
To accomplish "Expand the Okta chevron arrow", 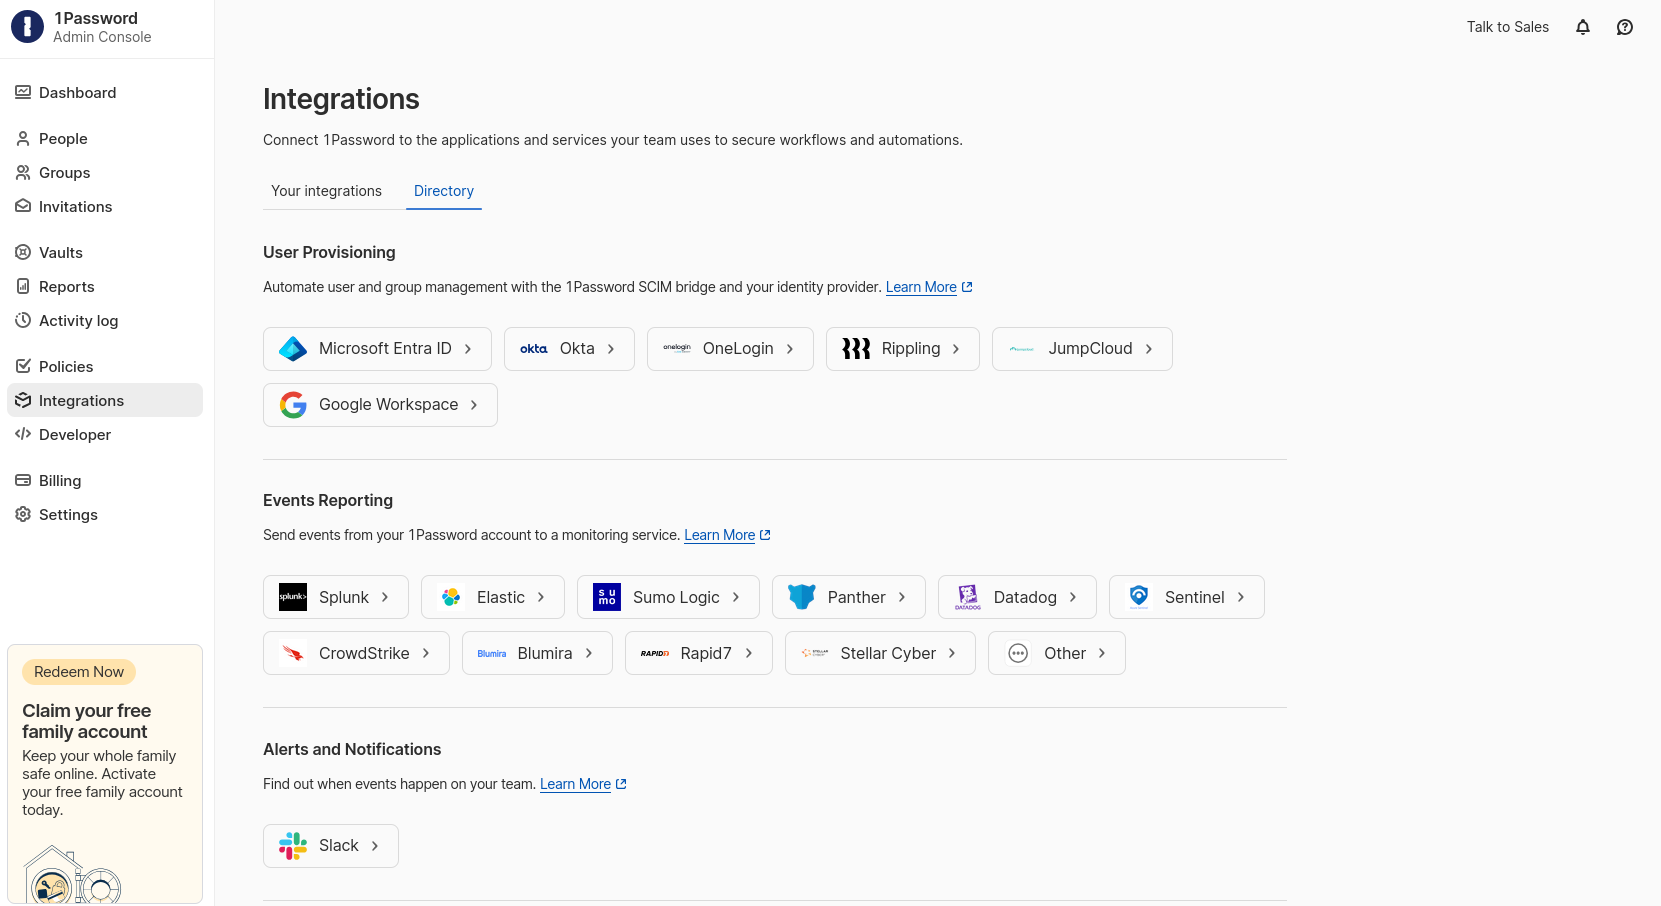I will point(611,349).
